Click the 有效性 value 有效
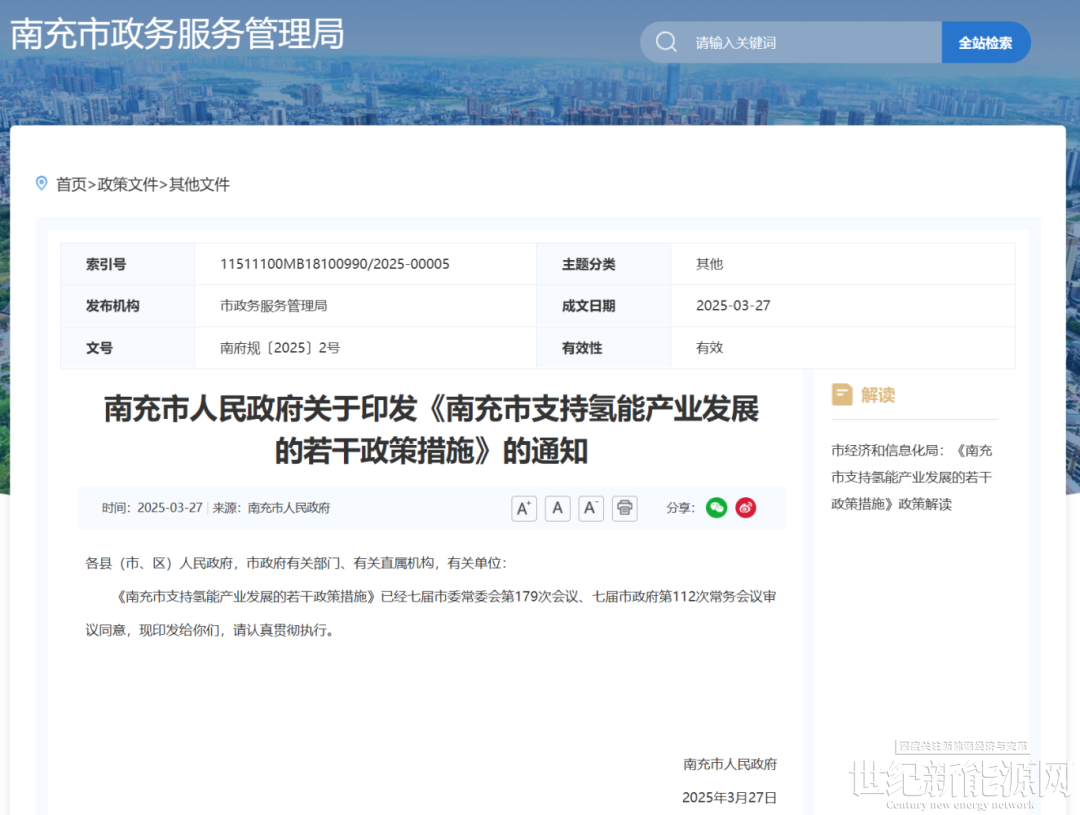The image size is (1080, 815). [x=709, y=348]
